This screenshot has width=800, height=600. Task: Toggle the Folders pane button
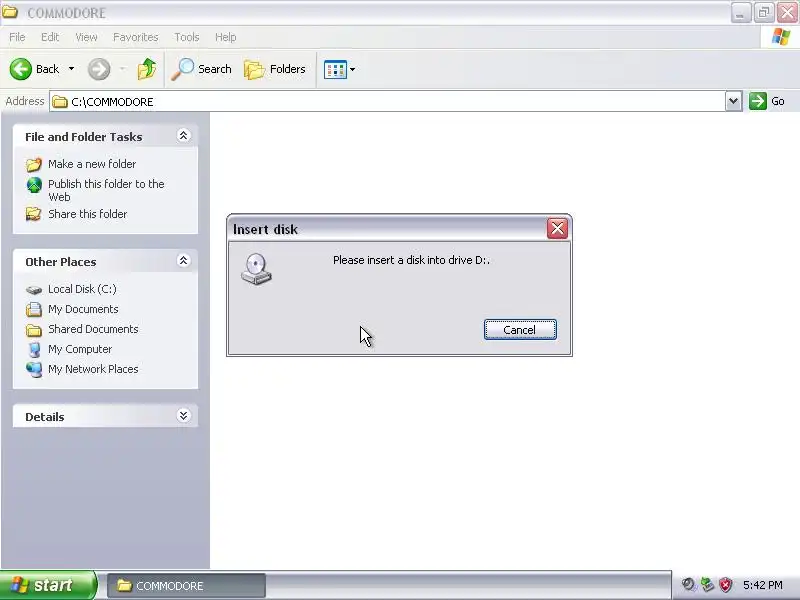pos(274,69)
